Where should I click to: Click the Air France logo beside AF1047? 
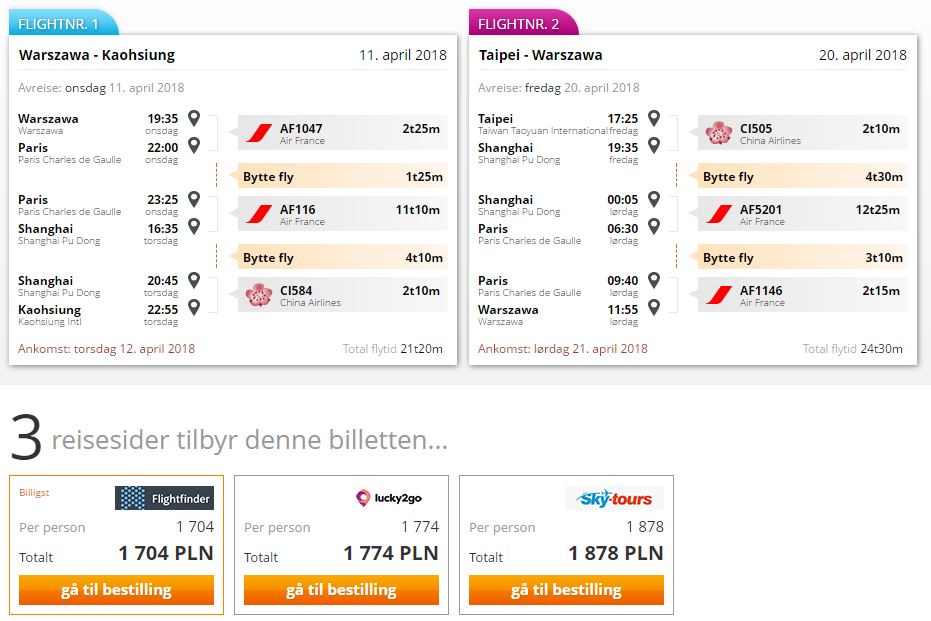click(259, 133)
